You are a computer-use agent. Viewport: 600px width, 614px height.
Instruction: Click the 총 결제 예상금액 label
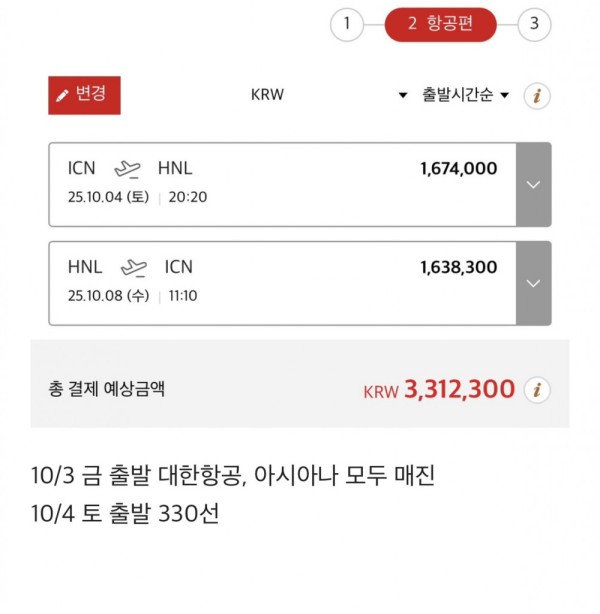pyautogui.click(x=107, y=389)
